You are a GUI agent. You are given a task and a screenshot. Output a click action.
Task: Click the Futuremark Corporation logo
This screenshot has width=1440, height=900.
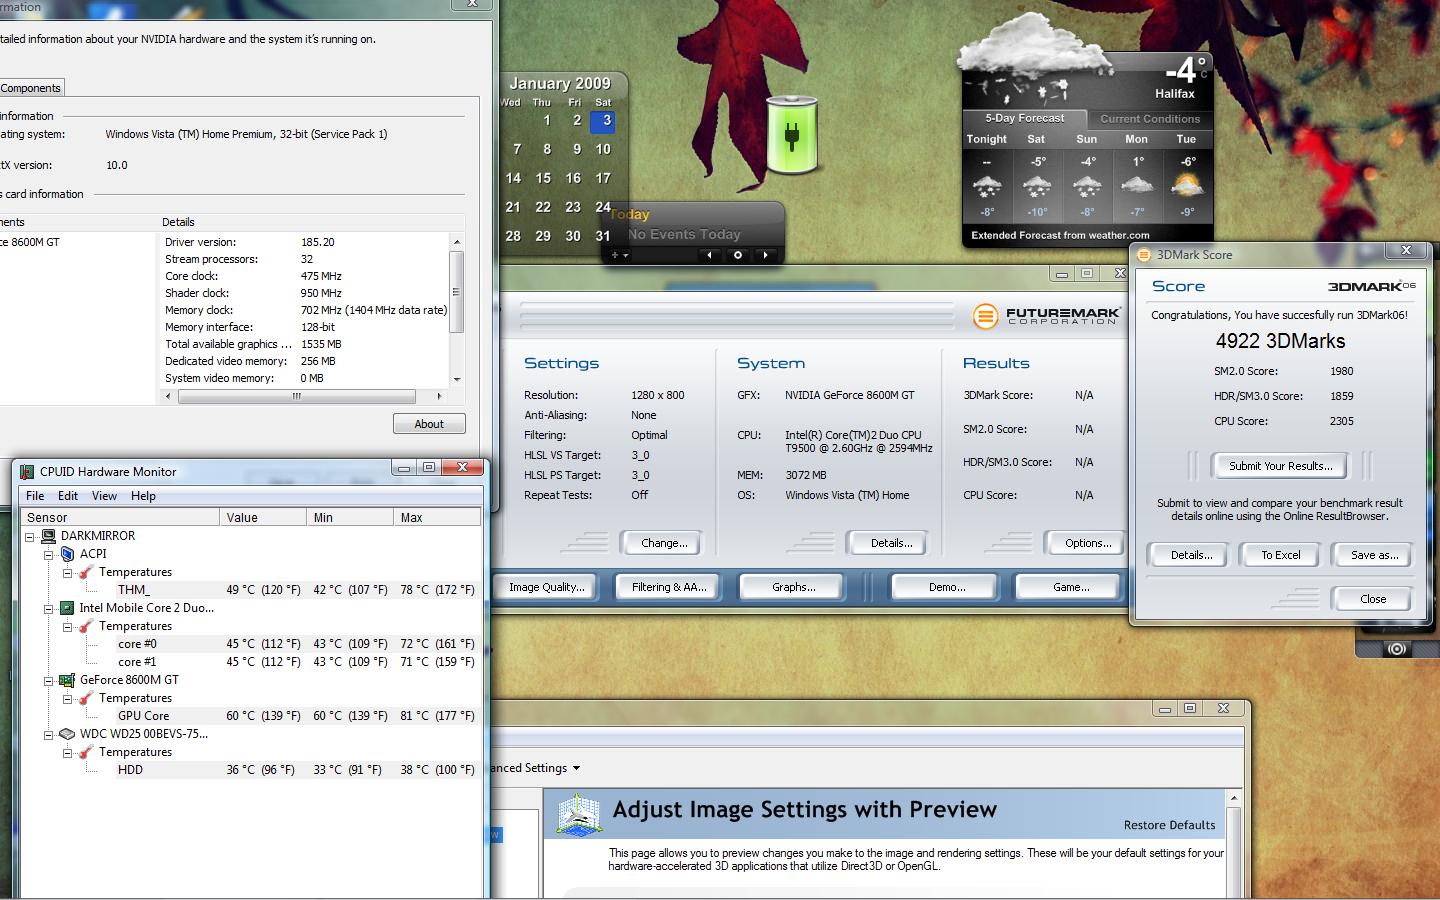click(1047, 316)
